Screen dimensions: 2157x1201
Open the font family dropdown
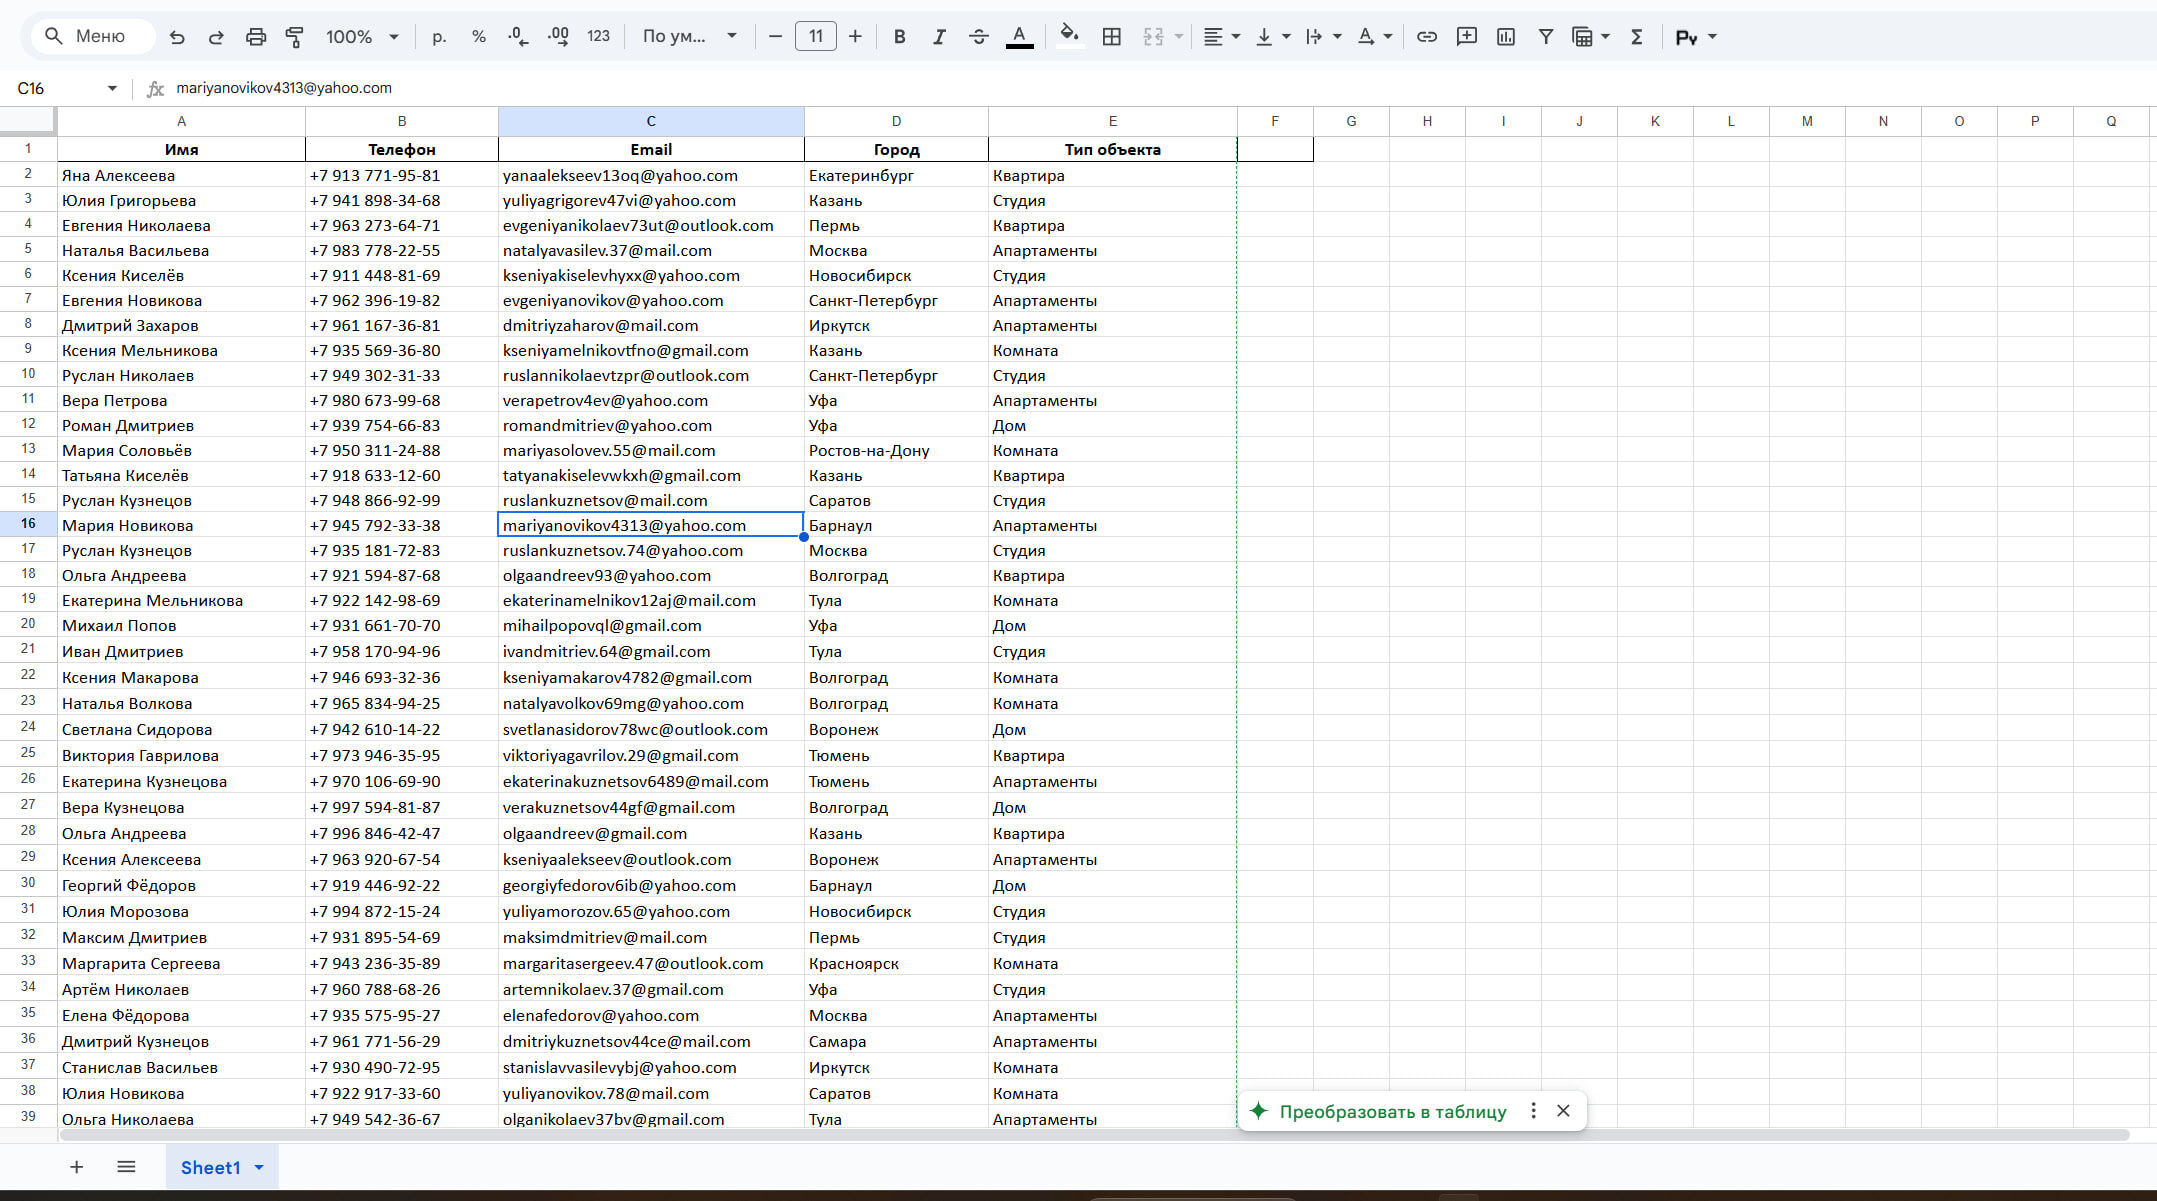(689, 37)
